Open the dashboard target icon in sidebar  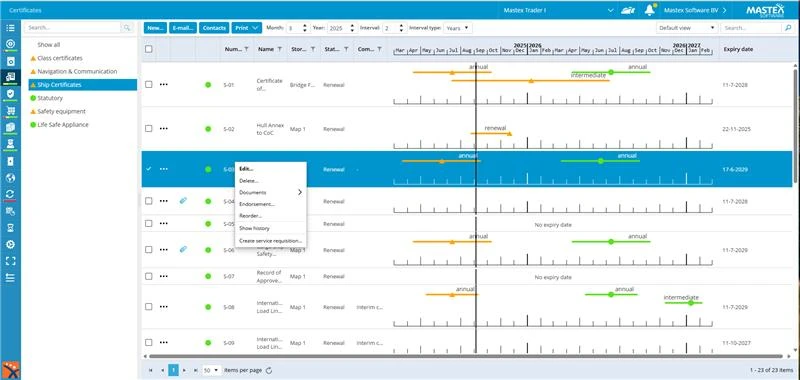pyautogui.click(x=10, y=44)
